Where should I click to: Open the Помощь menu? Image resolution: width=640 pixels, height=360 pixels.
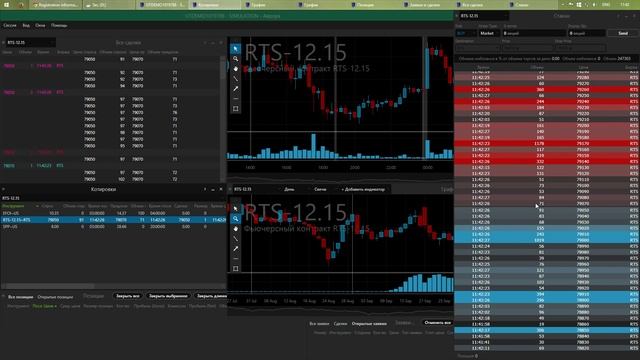tap(59, 25)
